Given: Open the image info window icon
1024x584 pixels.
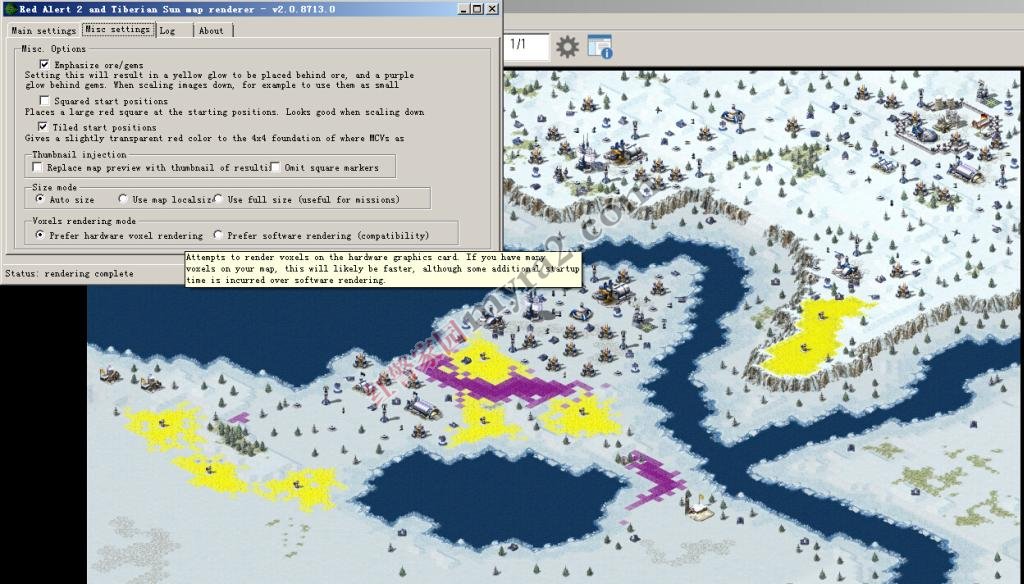Looking at the screenshot, I should pos(600,47).
